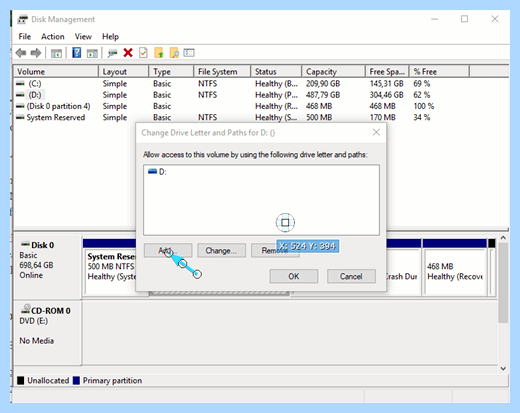Click Cancel in the drive letter dialog

click(x=351, y=276)
